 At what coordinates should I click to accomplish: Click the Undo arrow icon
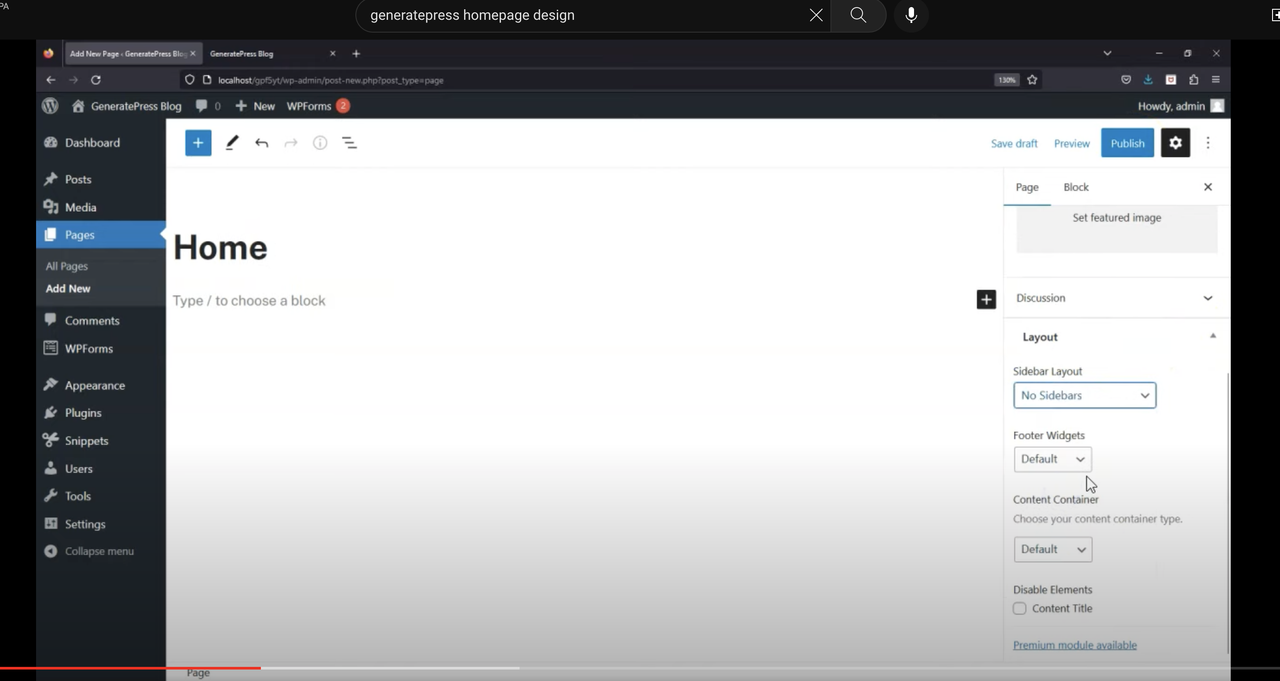coord(262,143)
